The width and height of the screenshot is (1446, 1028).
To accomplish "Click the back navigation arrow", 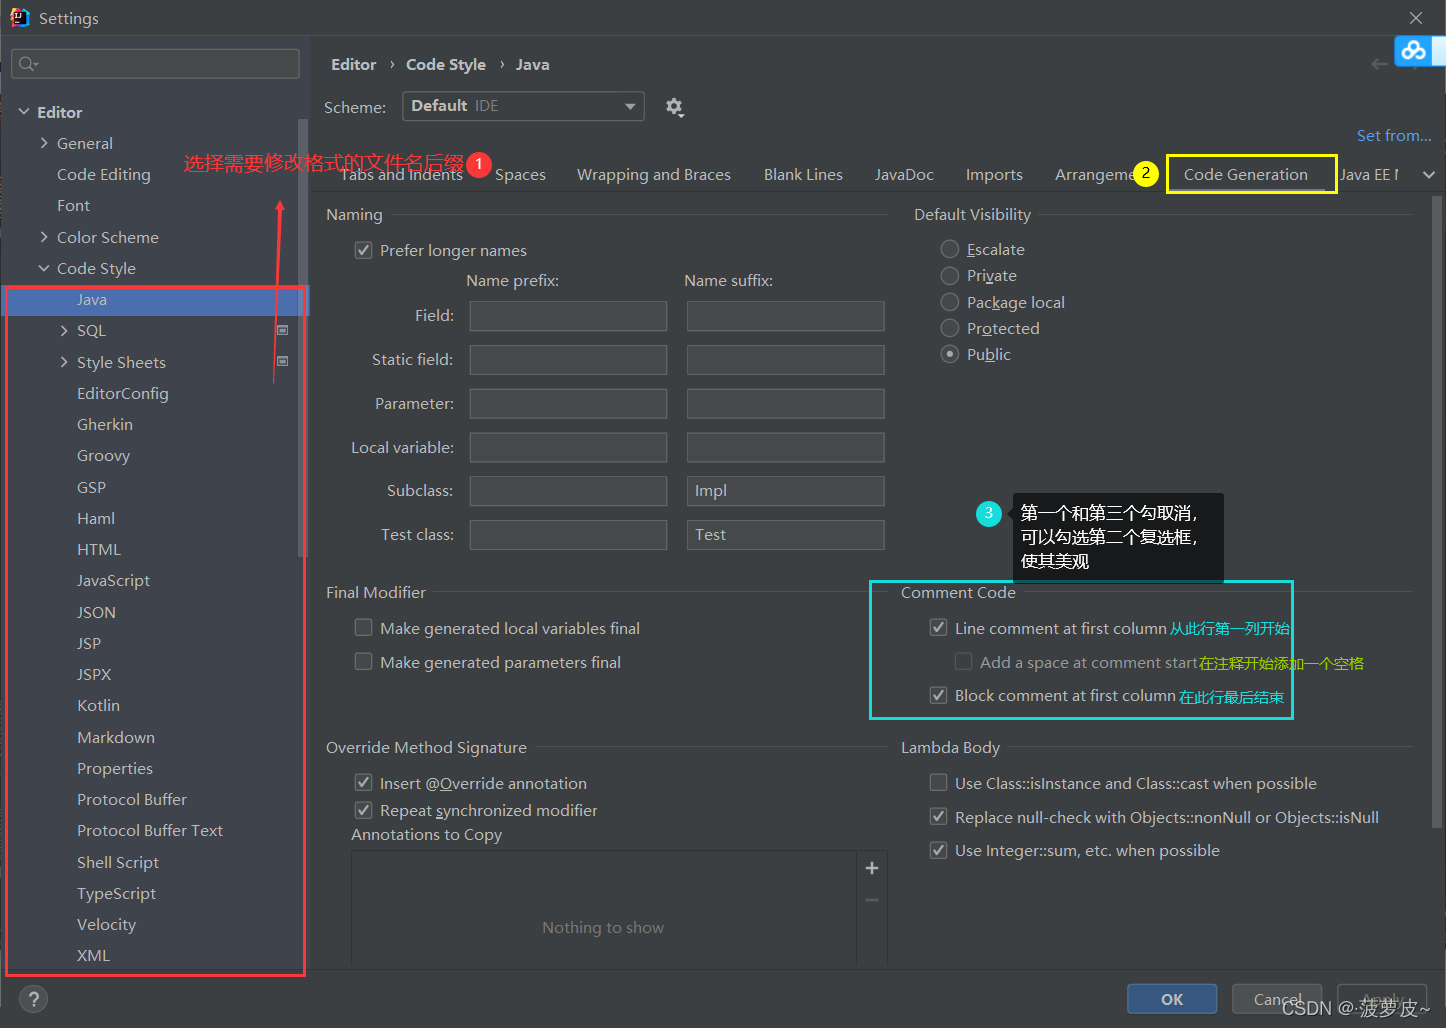I will click(1380, 64).
